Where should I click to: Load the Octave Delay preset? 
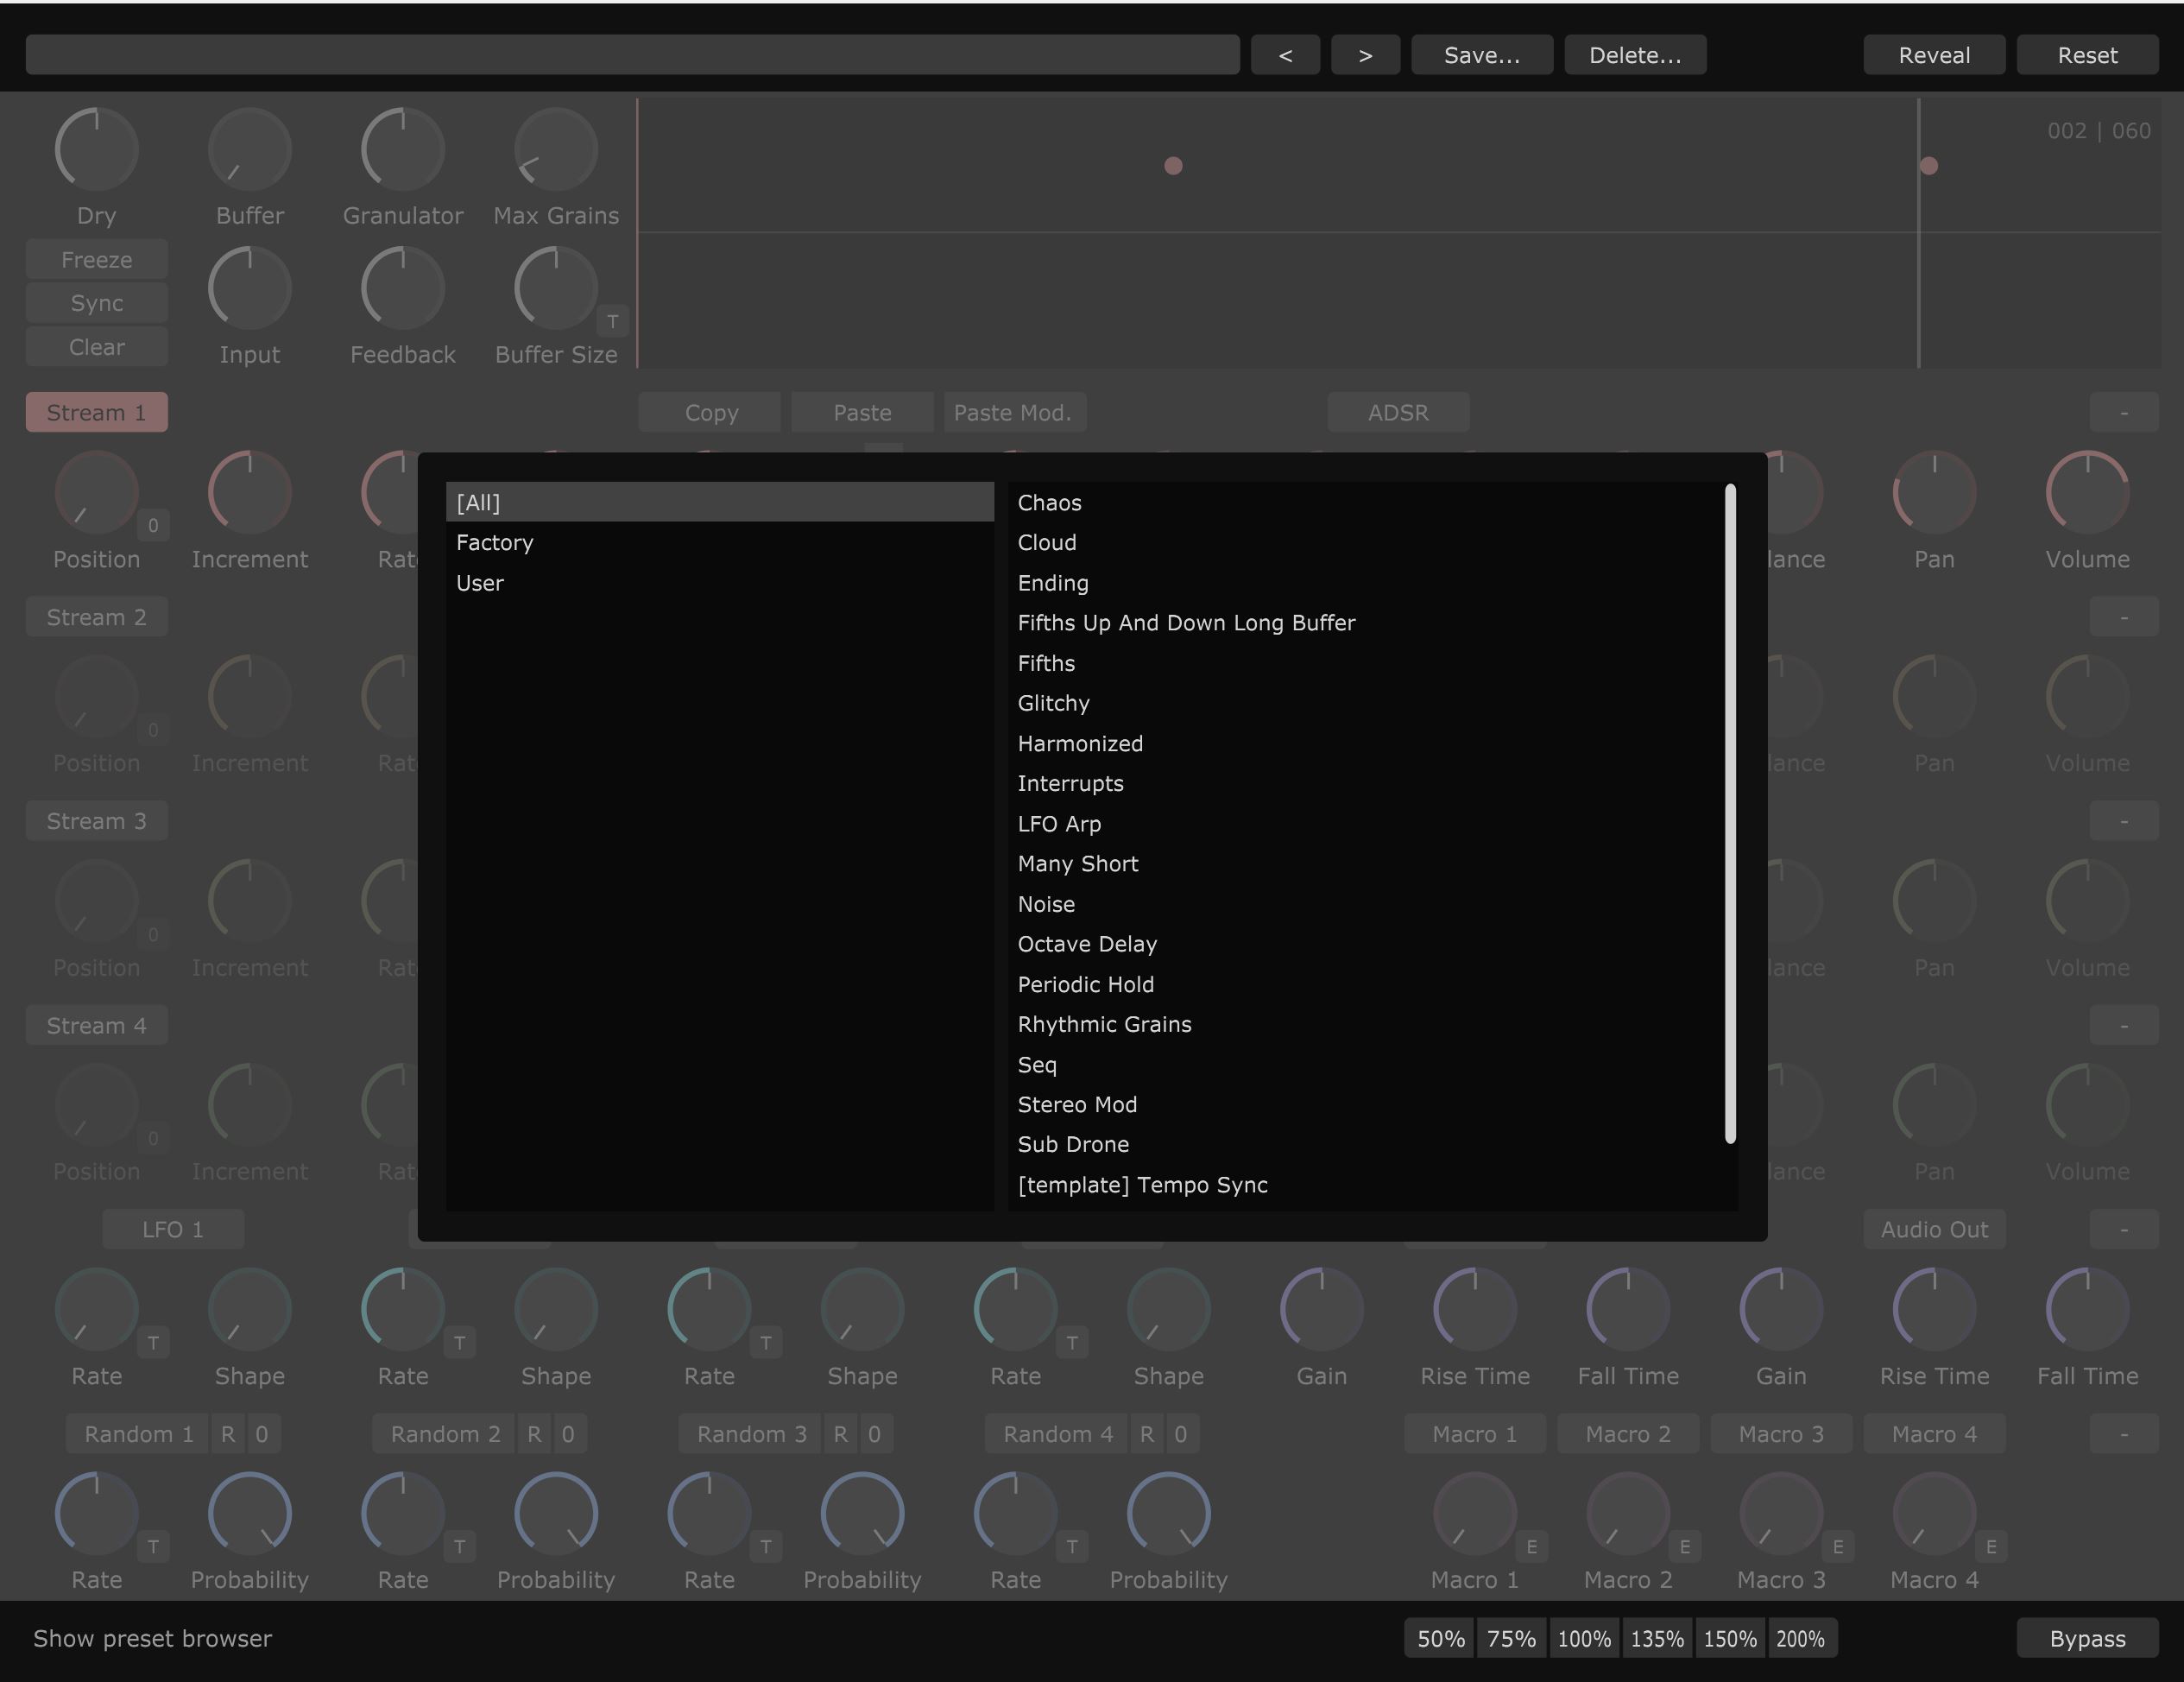point(1087,944)
